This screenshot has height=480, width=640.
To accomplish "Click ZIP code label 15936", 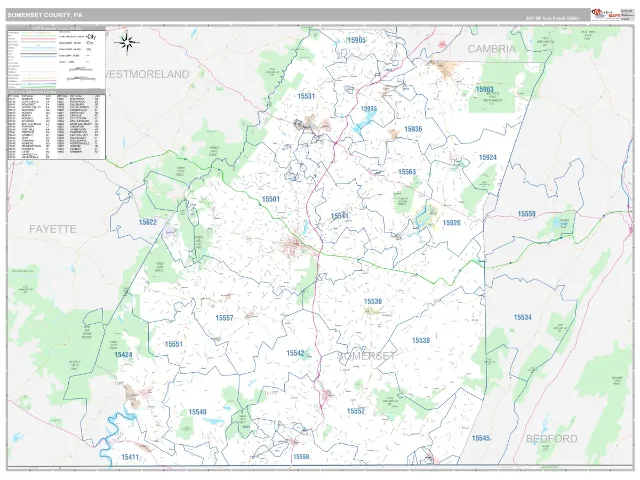I will 413,129.
